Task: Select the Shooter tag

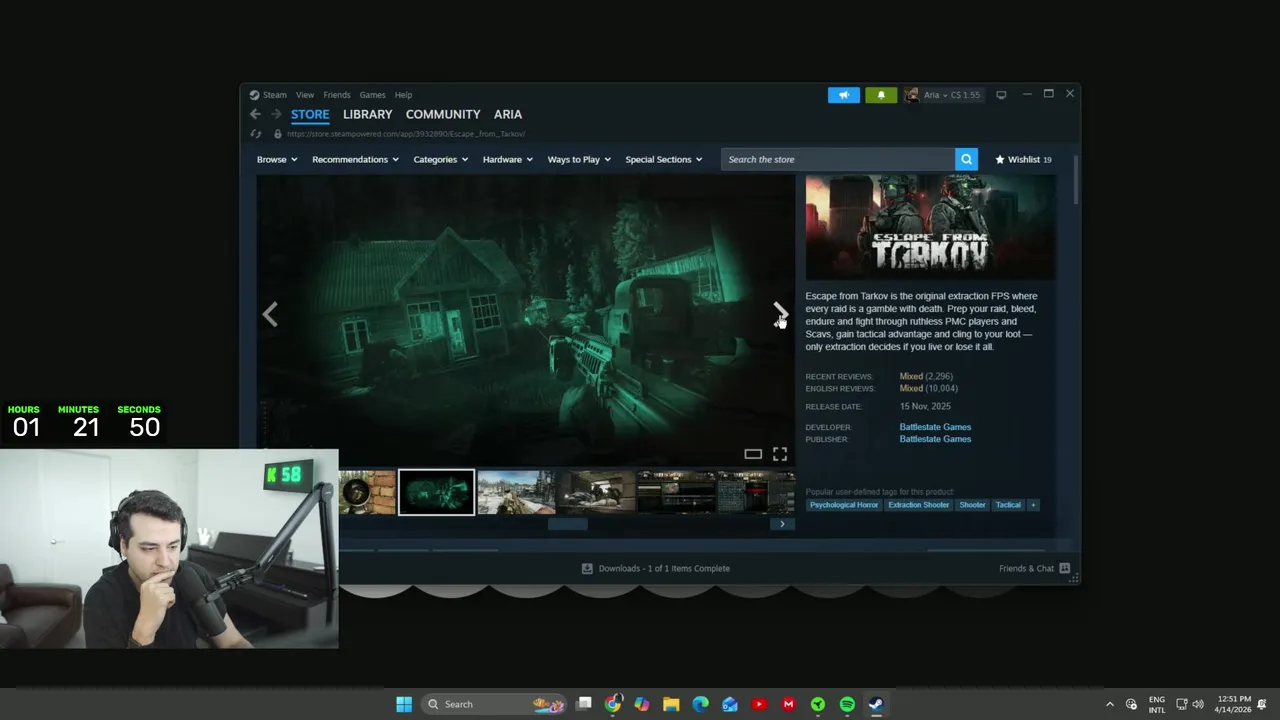Action: 973,505
